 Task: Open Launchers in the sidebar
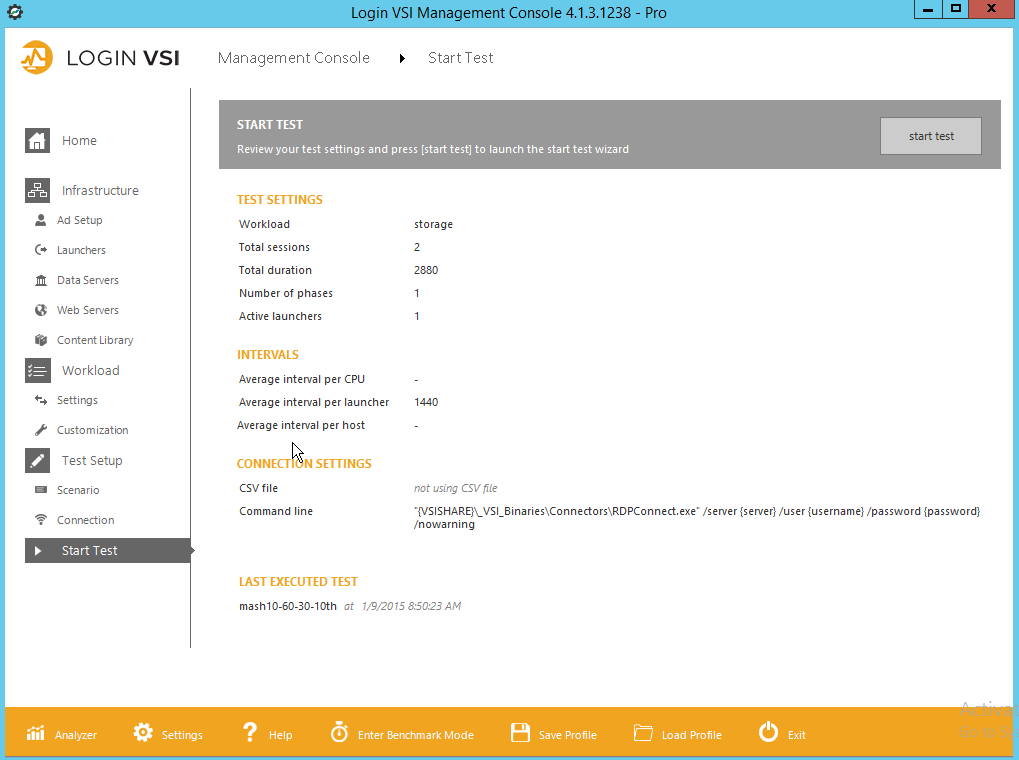[81, 250]
